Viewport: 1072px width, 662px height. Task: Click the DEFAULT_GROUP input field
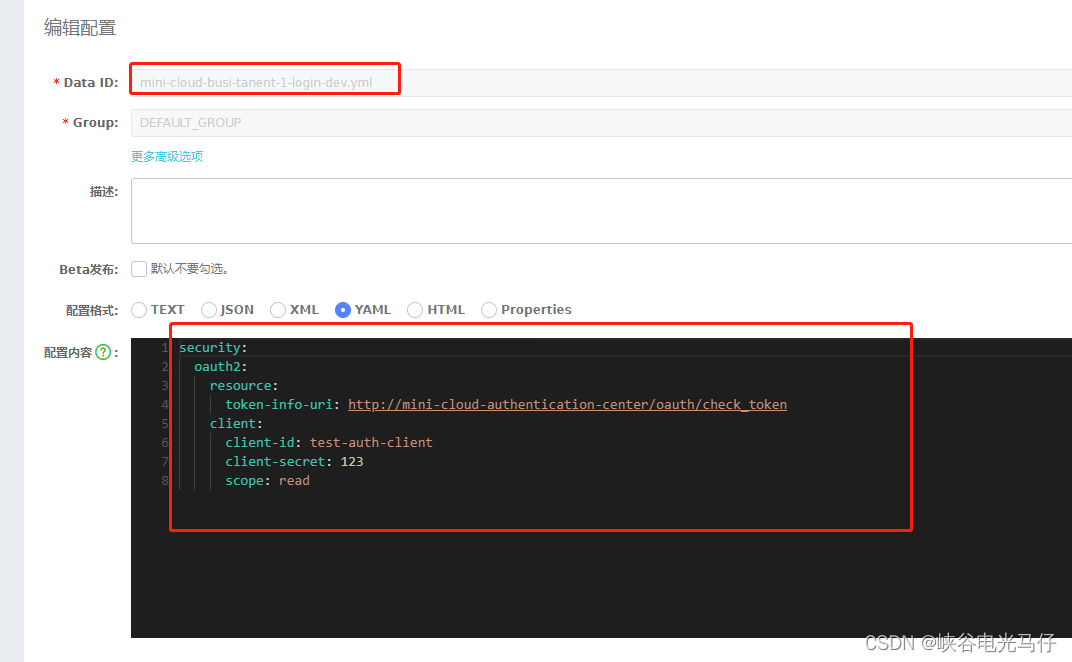602,123
